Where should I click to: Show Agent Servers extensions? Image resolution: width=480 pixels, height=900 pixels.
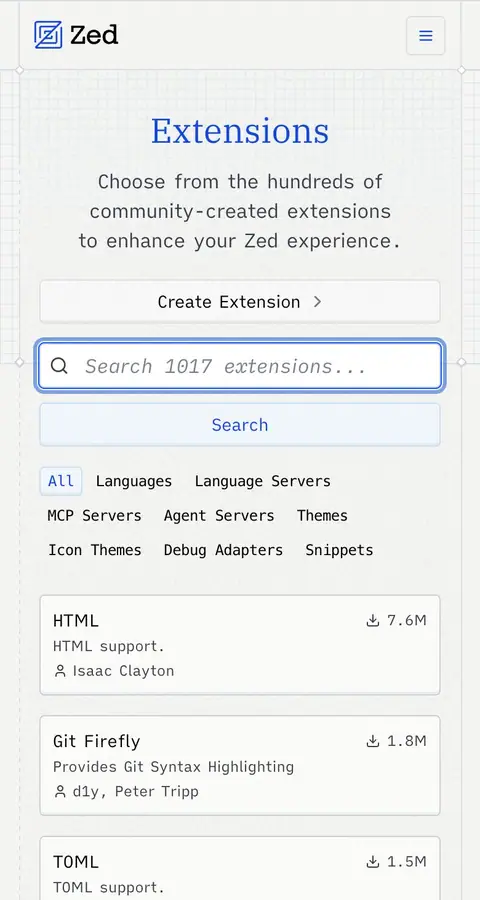click(219, 515)
